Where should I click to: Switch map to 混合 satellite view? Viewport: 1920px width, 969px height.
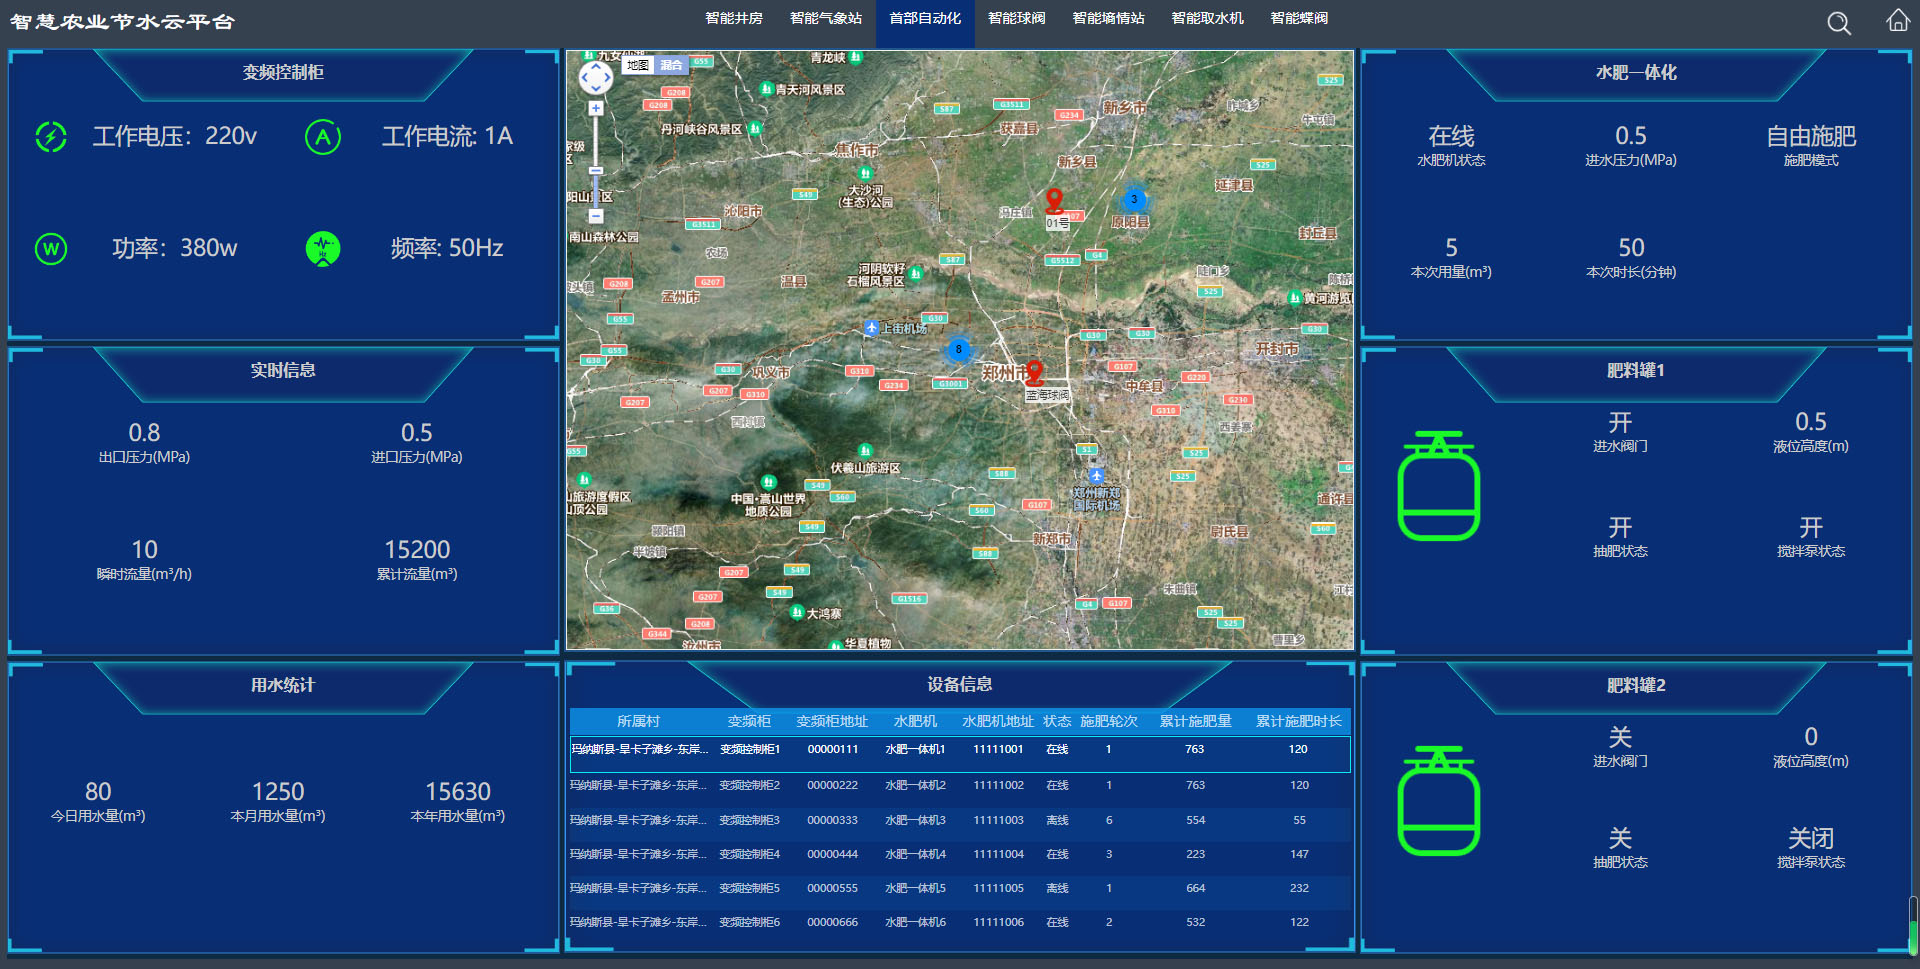tap(671, 65)
